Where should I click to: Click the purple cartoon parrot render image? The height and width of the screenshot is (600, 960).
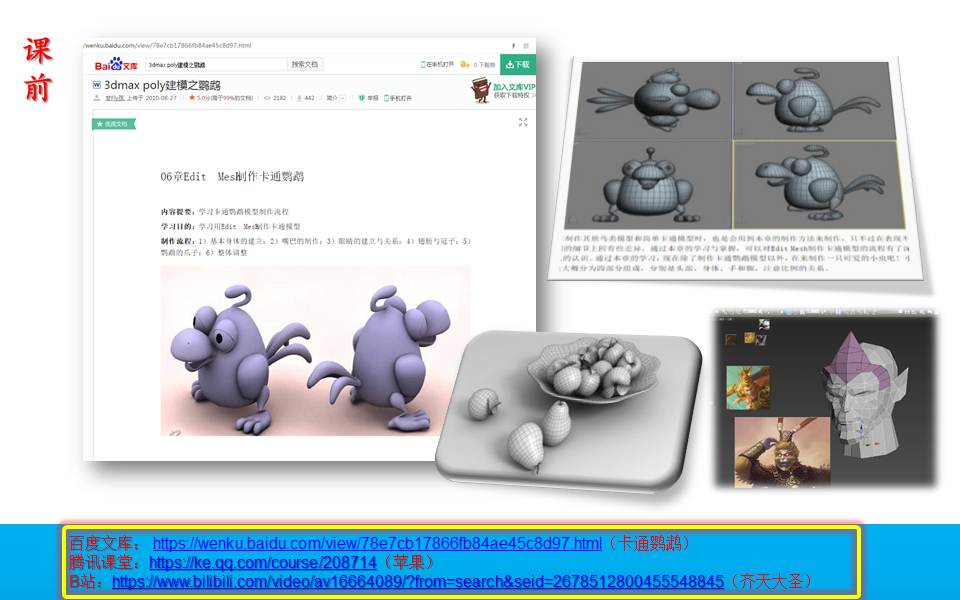pos(313,350)
